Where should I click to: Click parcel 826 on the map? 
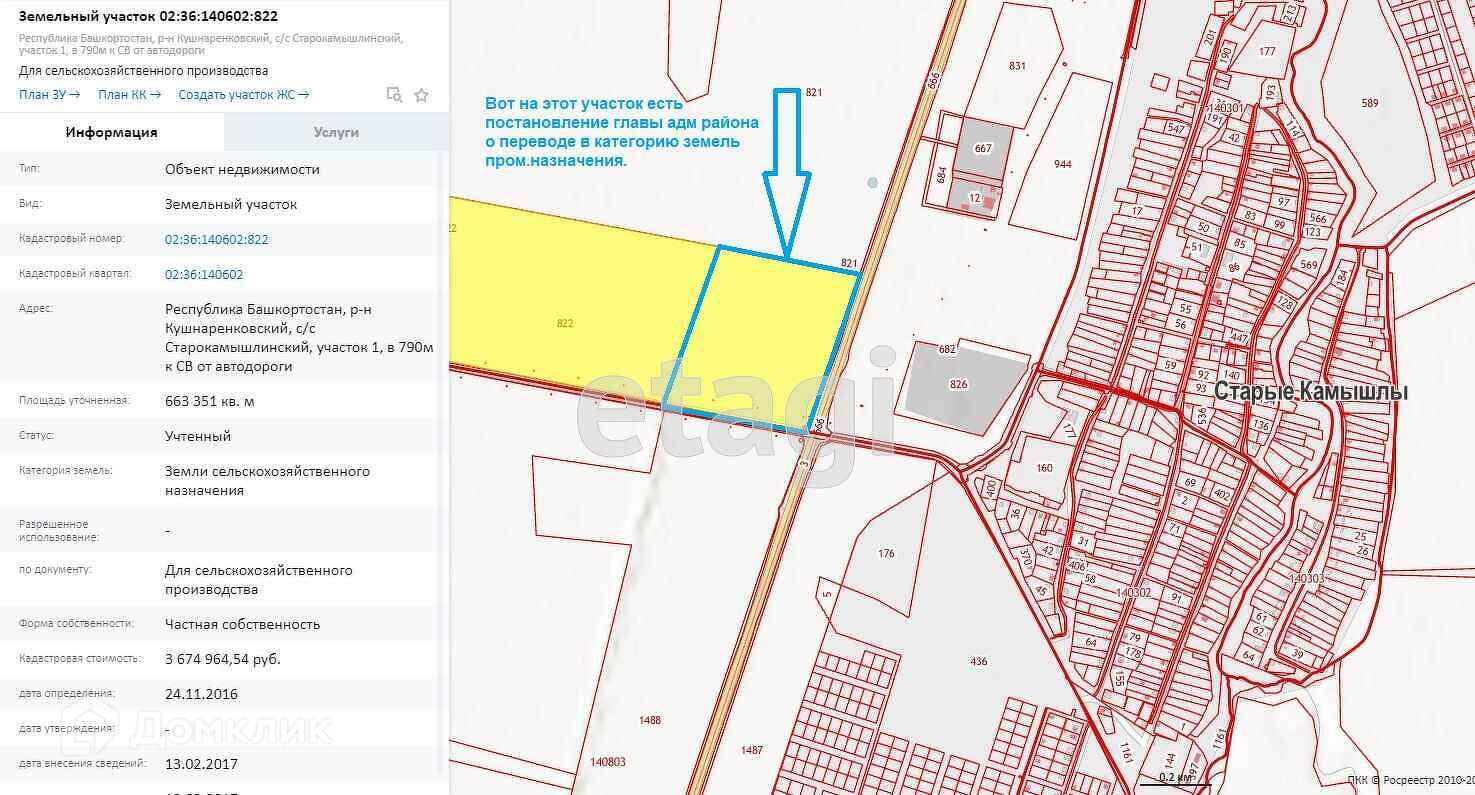pyautogui.click(x=959, y=385)
